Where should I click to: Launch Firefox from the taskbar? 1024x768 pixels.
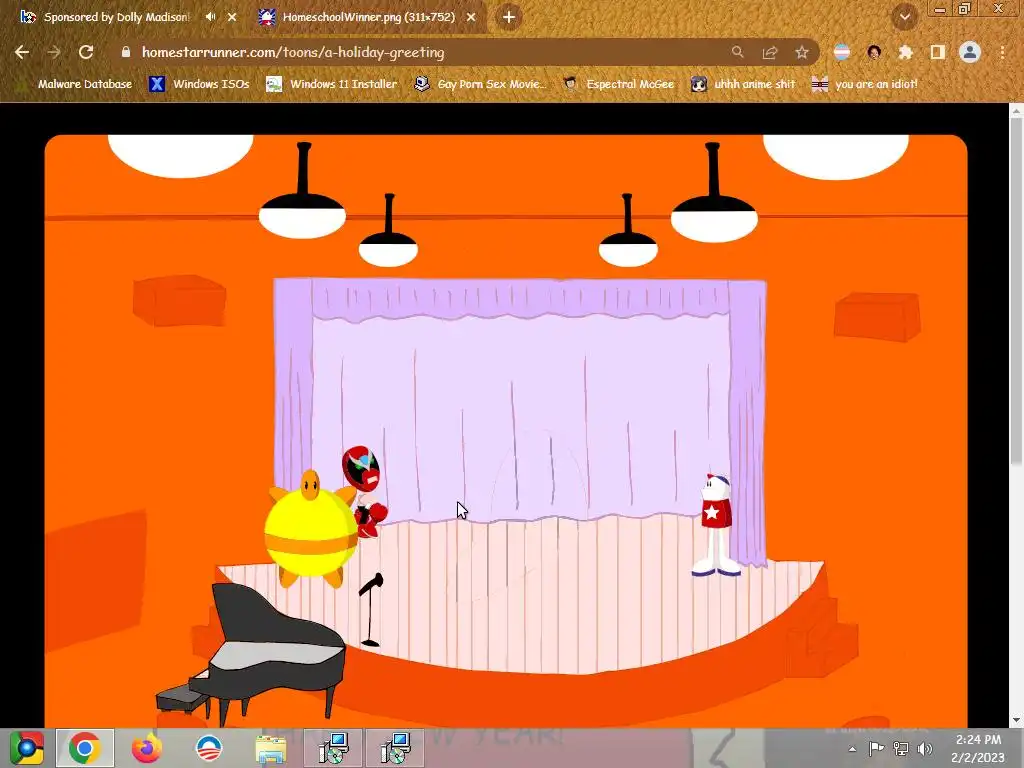(147, 748)
